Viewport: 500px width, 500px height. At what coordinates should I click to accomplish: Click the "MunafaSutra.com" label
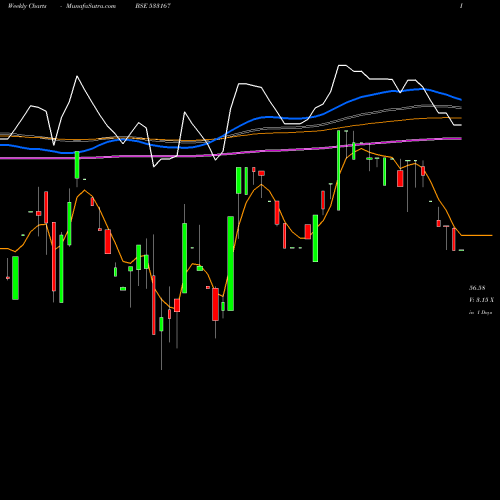(x=91, y=6)
